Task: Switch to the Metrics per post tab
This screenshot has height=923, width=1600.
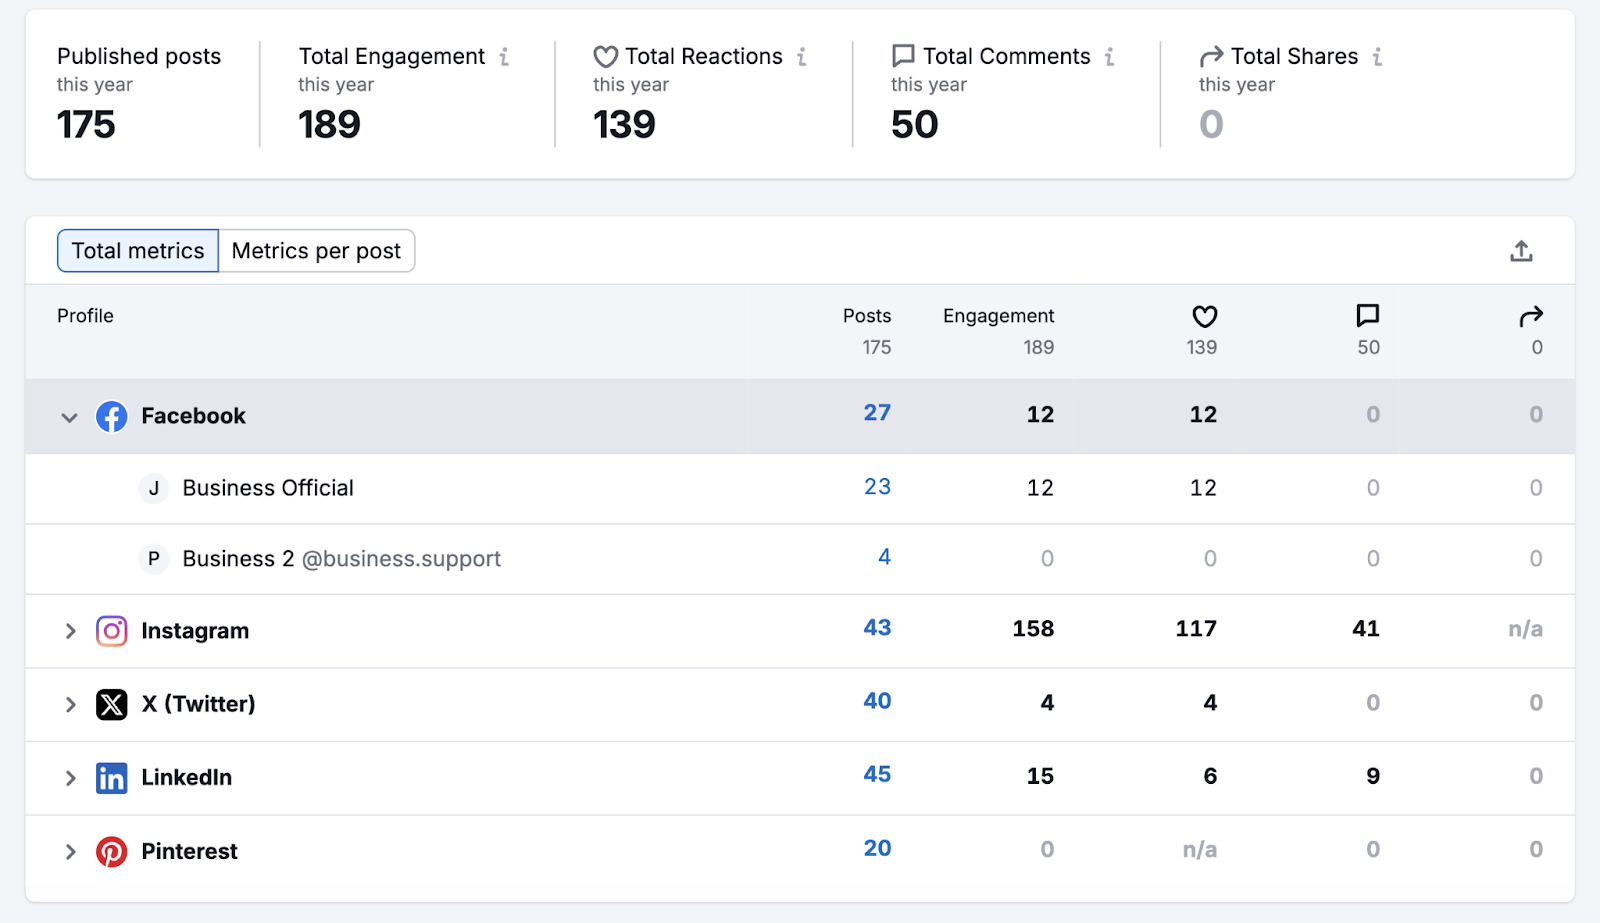Action: [317, 251]
